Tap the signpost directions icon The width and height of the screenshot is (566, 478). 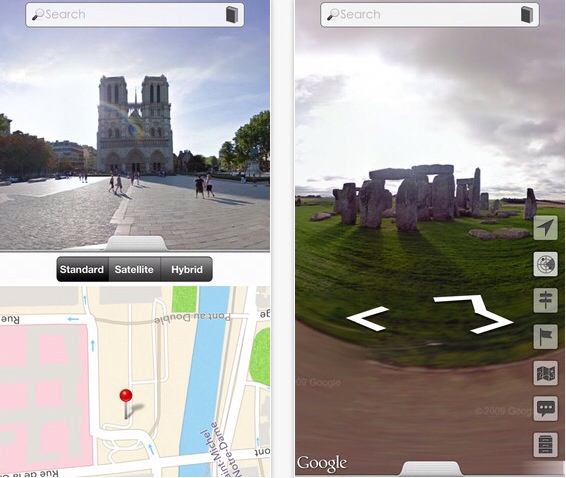pyautogui.click(x=545, y=300)
